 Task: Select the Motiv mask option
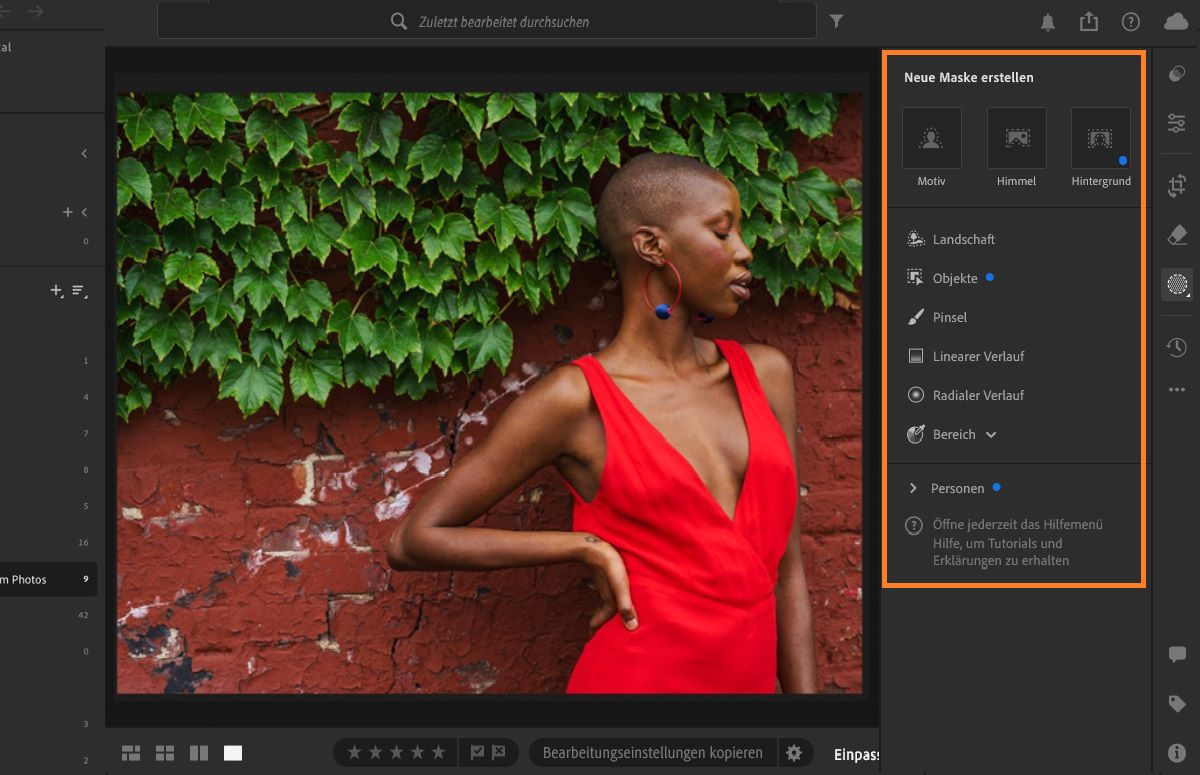coord(931,139)
